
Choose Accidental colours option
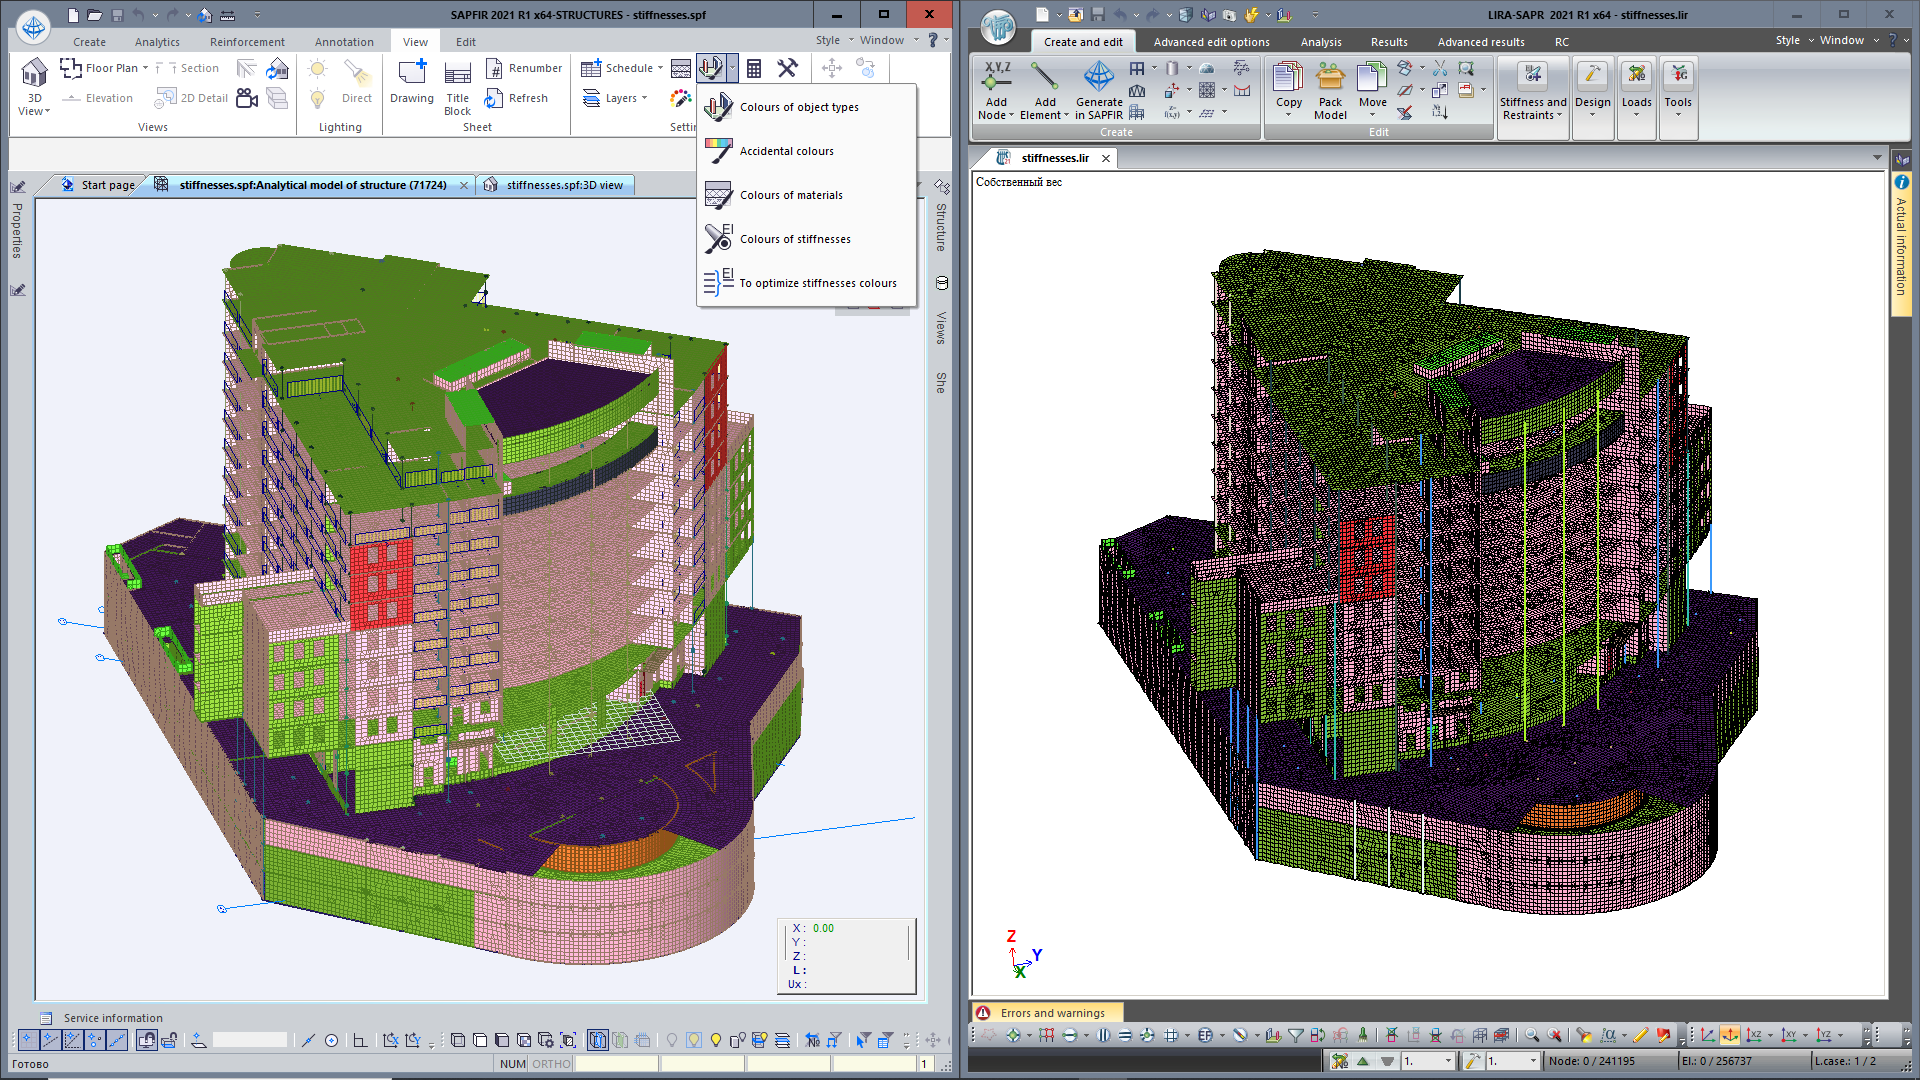(786, 151)
